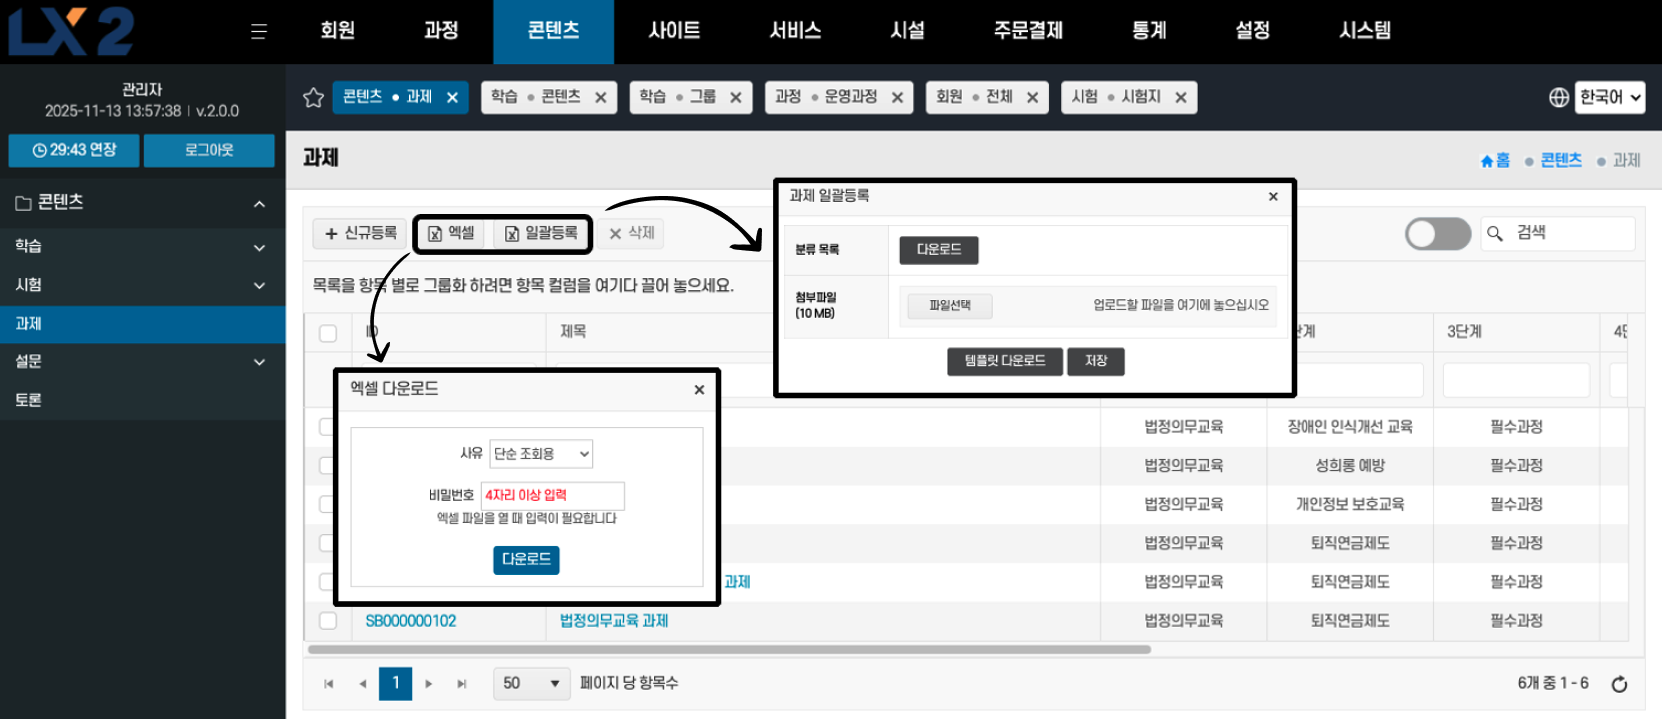Open the 서비스 top menu

795,31
